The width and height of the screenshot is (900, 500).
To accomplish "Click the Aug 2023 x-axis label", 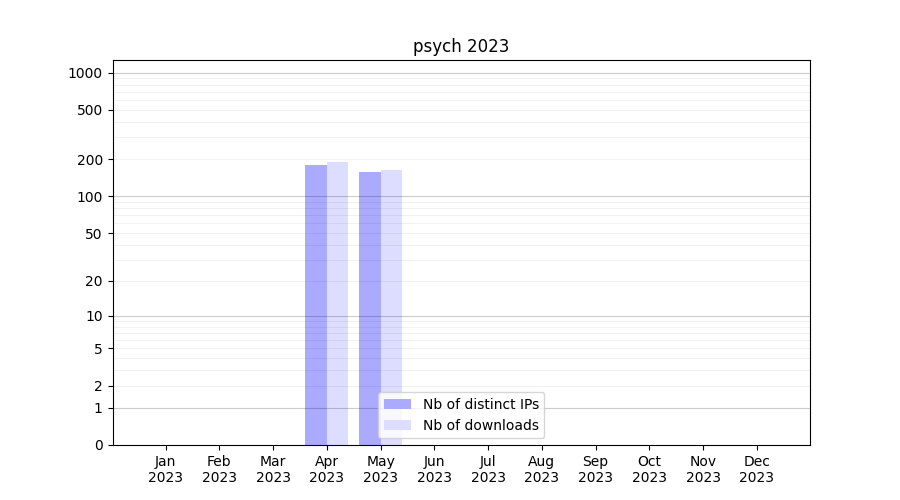I will point(542,469).
